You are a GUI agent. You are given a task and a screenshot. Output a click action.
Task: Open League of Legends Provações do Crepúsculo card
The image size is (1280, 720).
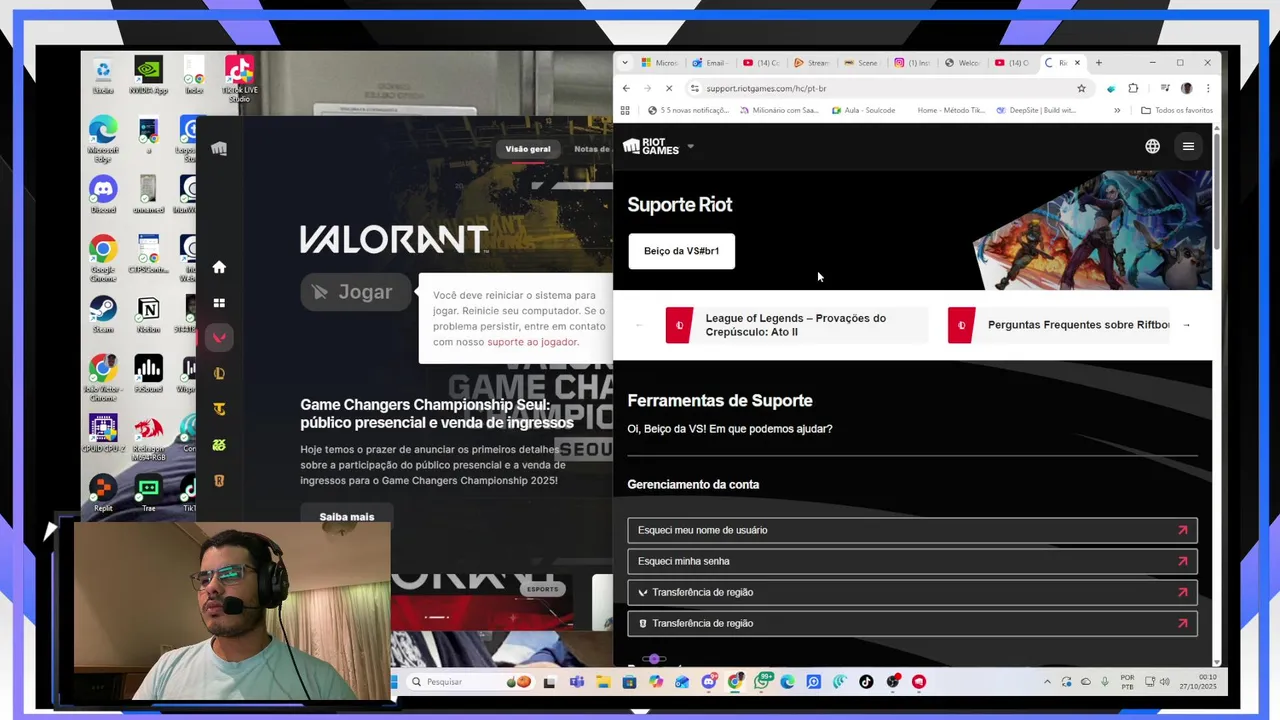(797, 325)
